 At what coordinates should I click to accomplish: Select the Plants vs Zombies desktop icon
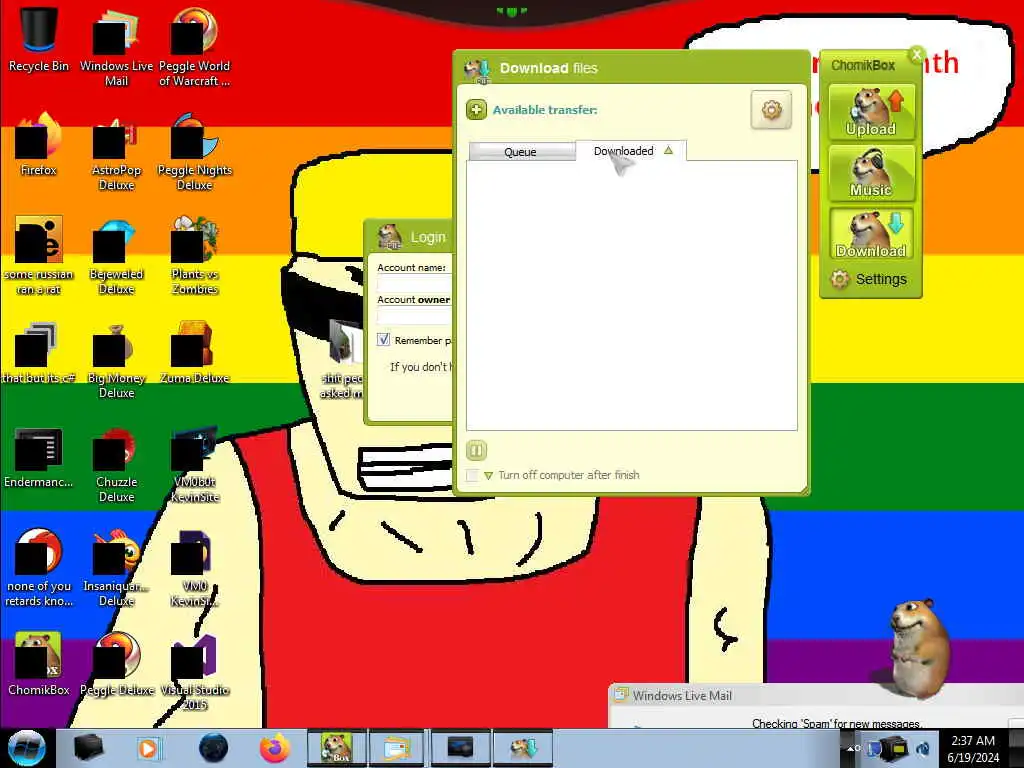coord(195,256)
